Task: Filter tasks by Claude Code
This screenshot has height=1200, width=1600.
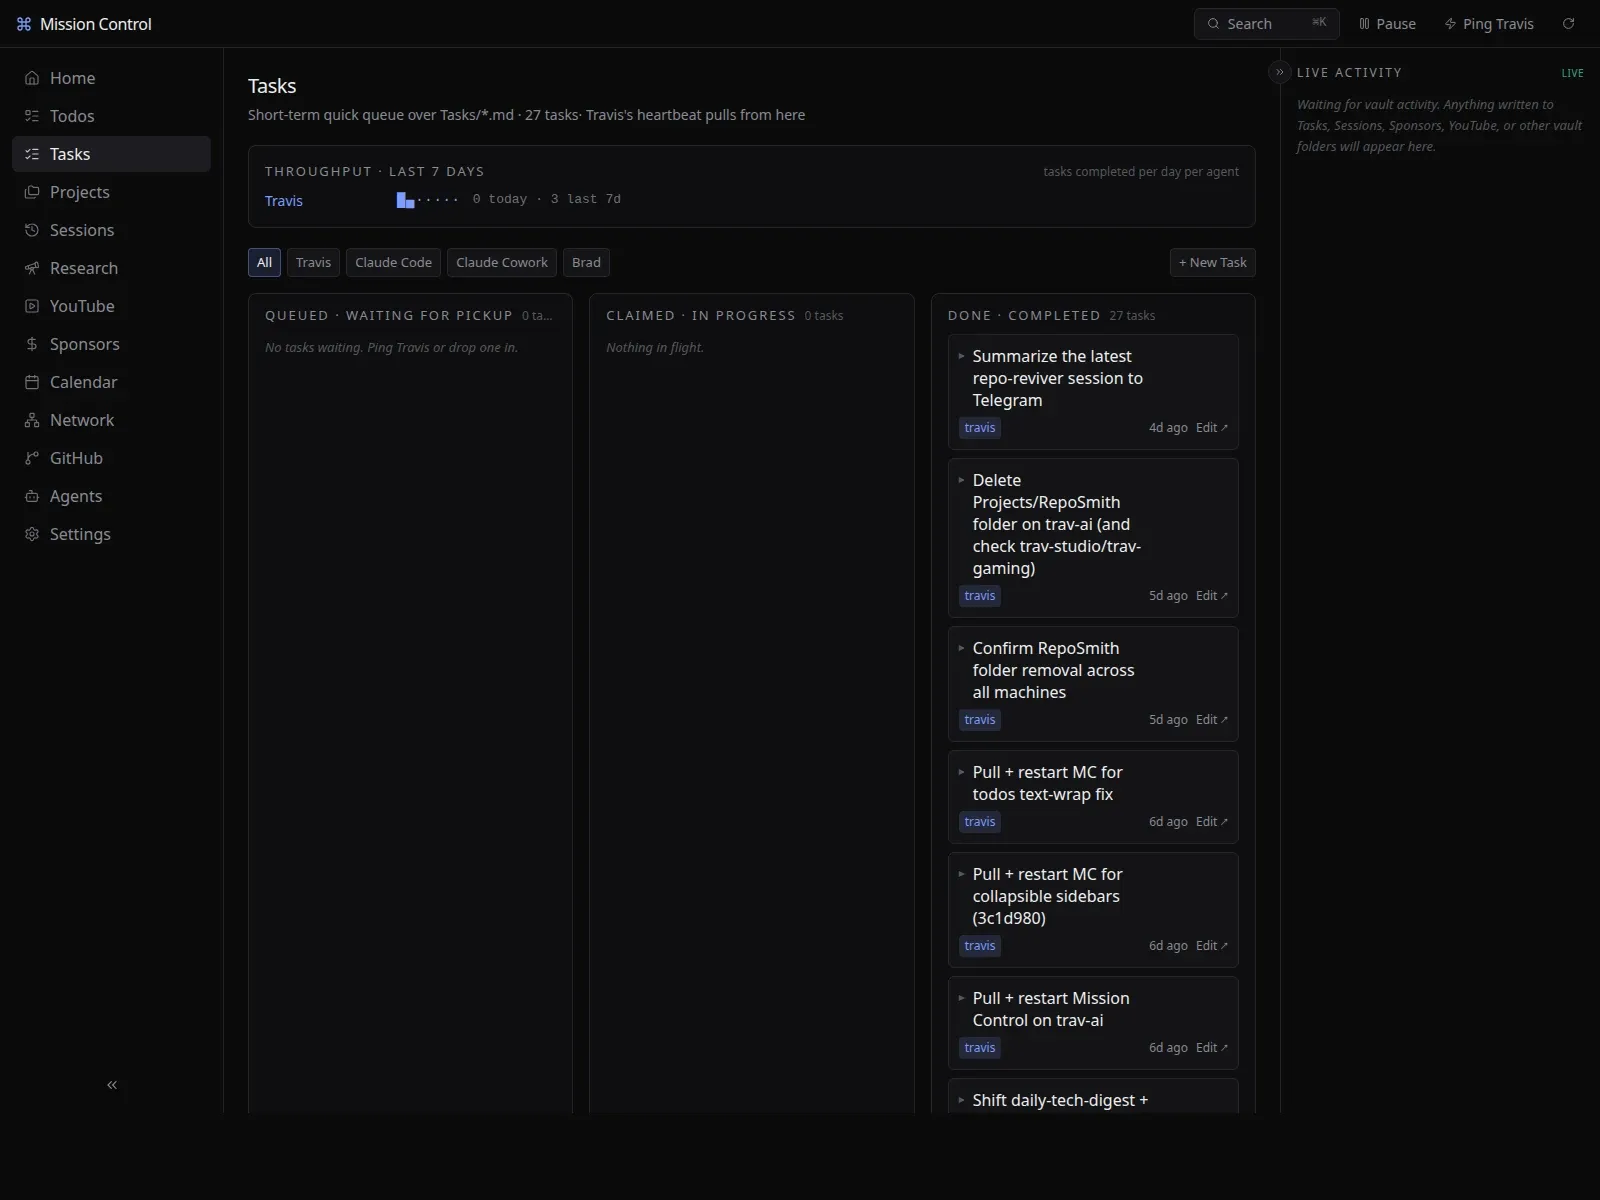Action: [x=393, y=262]
